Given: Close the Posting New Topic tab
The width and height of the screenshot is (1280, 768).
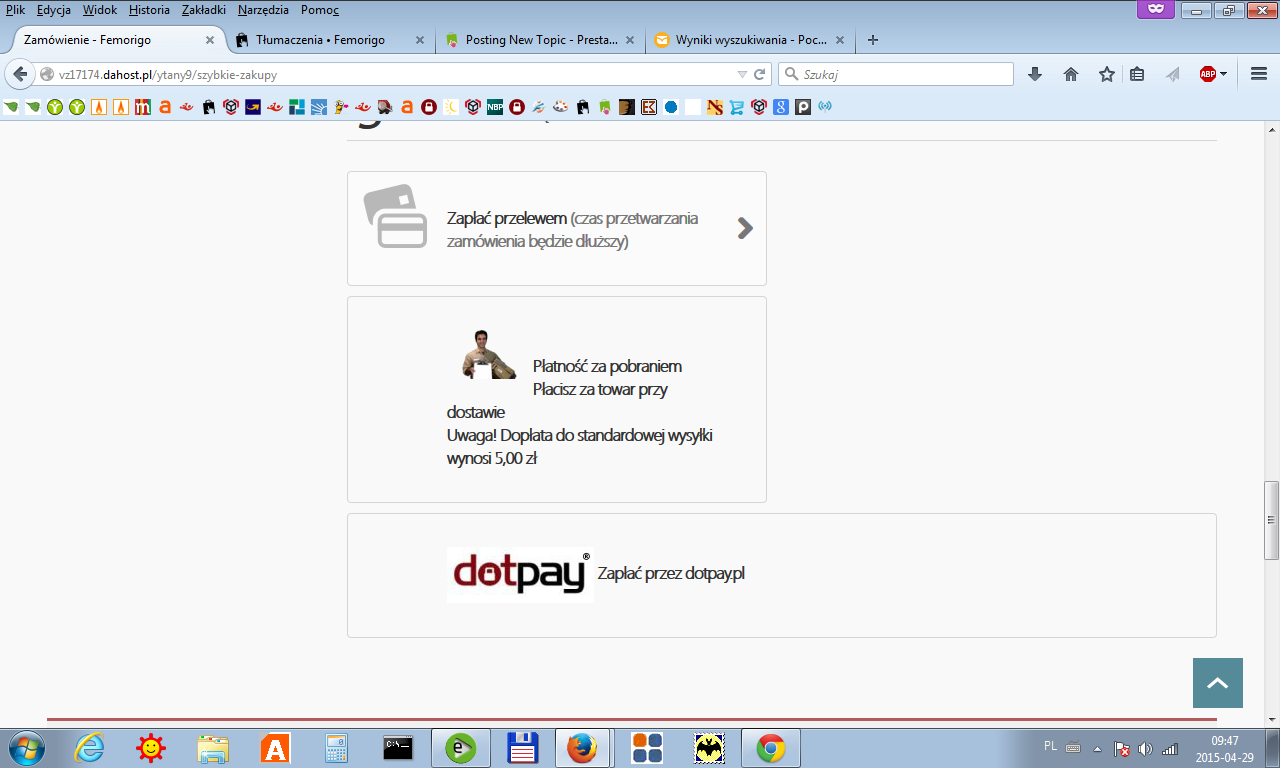Looking at the screenshot, I should [630, 40].
